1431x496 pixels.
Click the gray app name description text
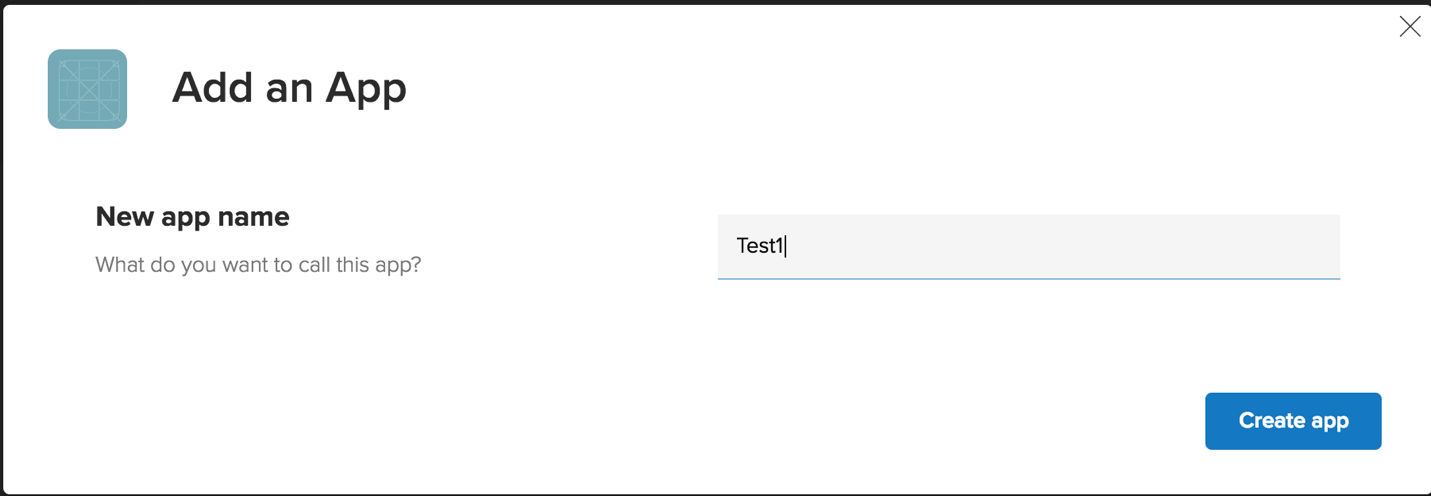[258, 265]
